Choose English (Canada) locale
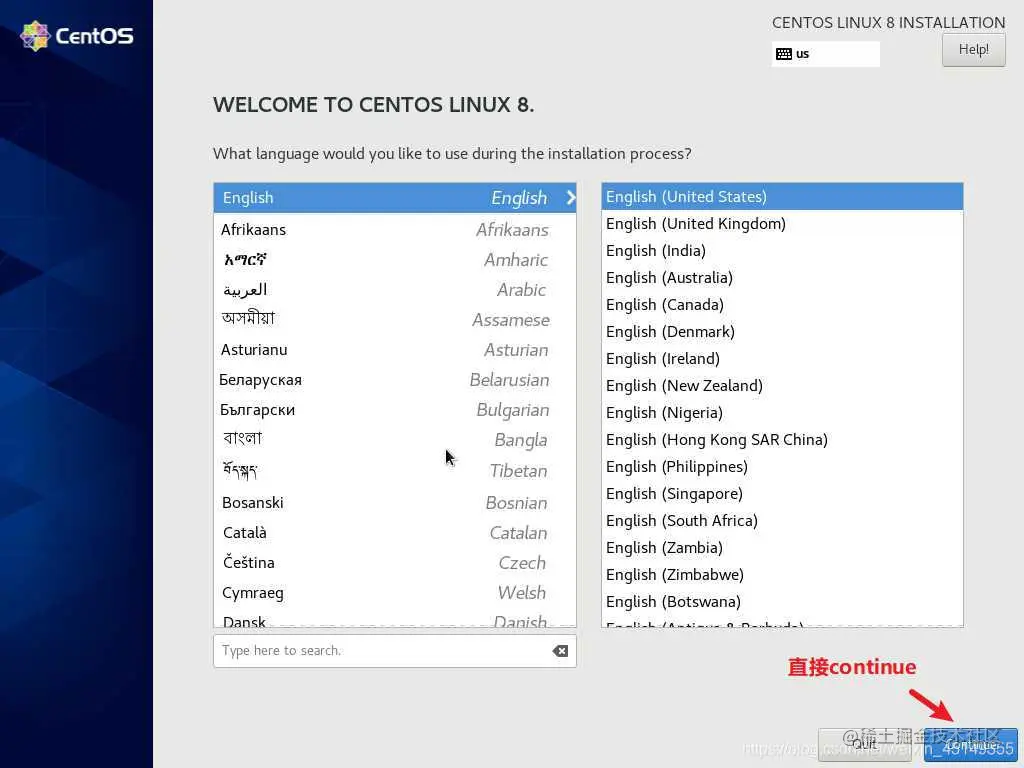The width and height of the screenshot is (1024, 768). 782,305
